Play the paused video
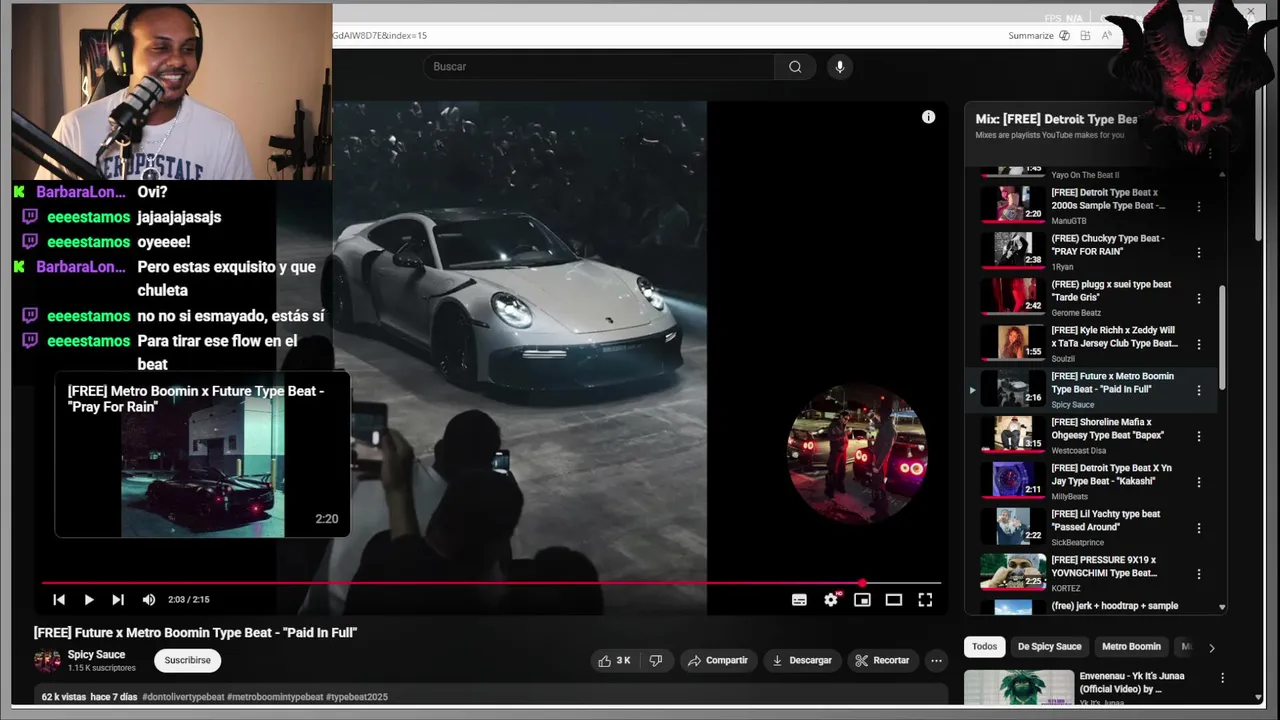 [x=88, y=599]
